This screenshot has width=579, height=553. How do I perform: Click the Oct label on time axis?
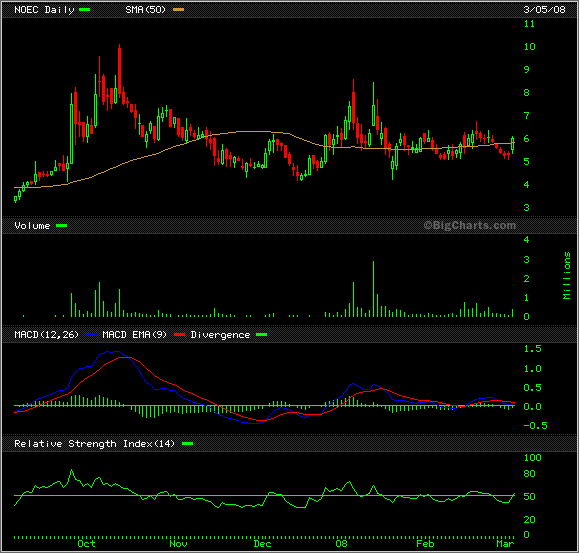point(86,543)
